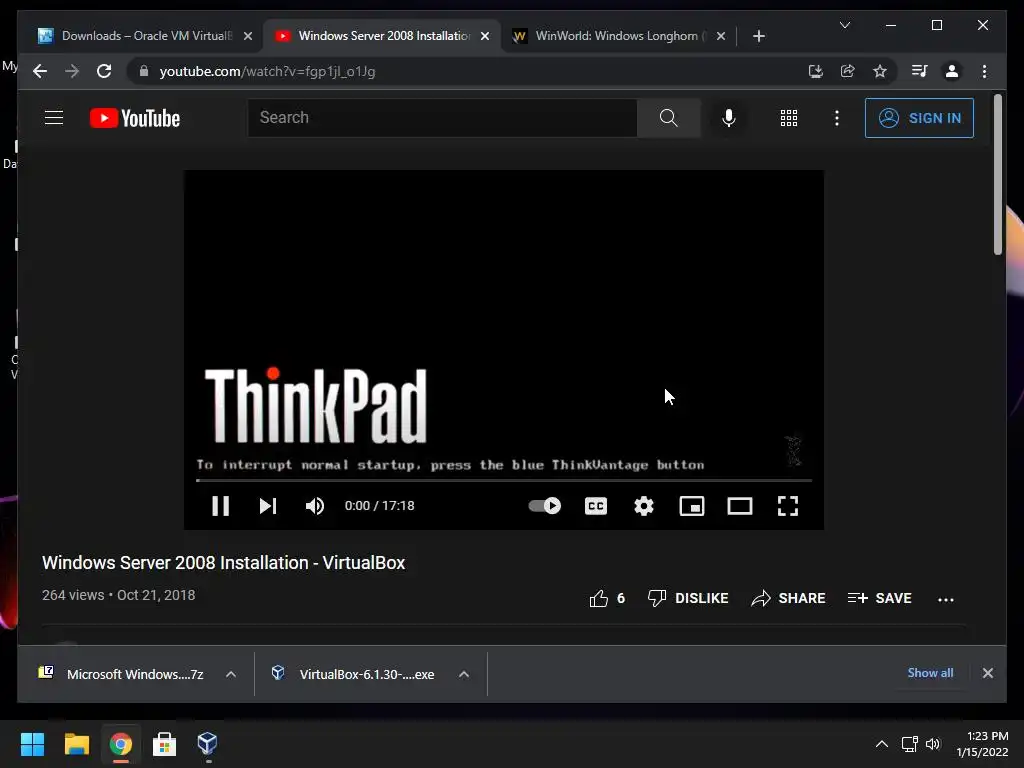Switch to theater mode
The image size is (1024, 768).
click(x=740, y=505)
